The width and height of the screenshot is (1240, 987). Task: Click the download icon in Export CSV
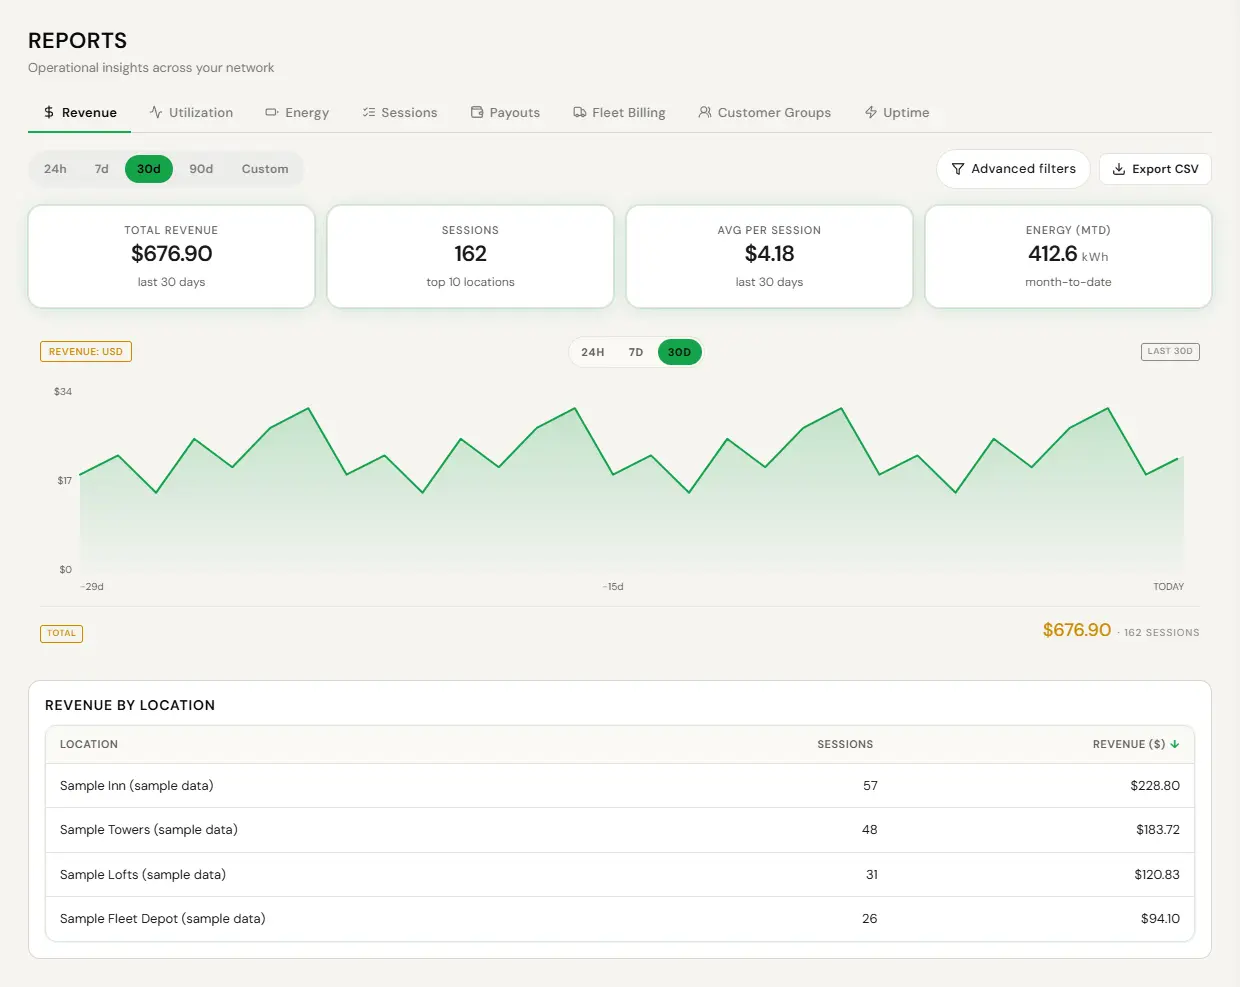1119,169
